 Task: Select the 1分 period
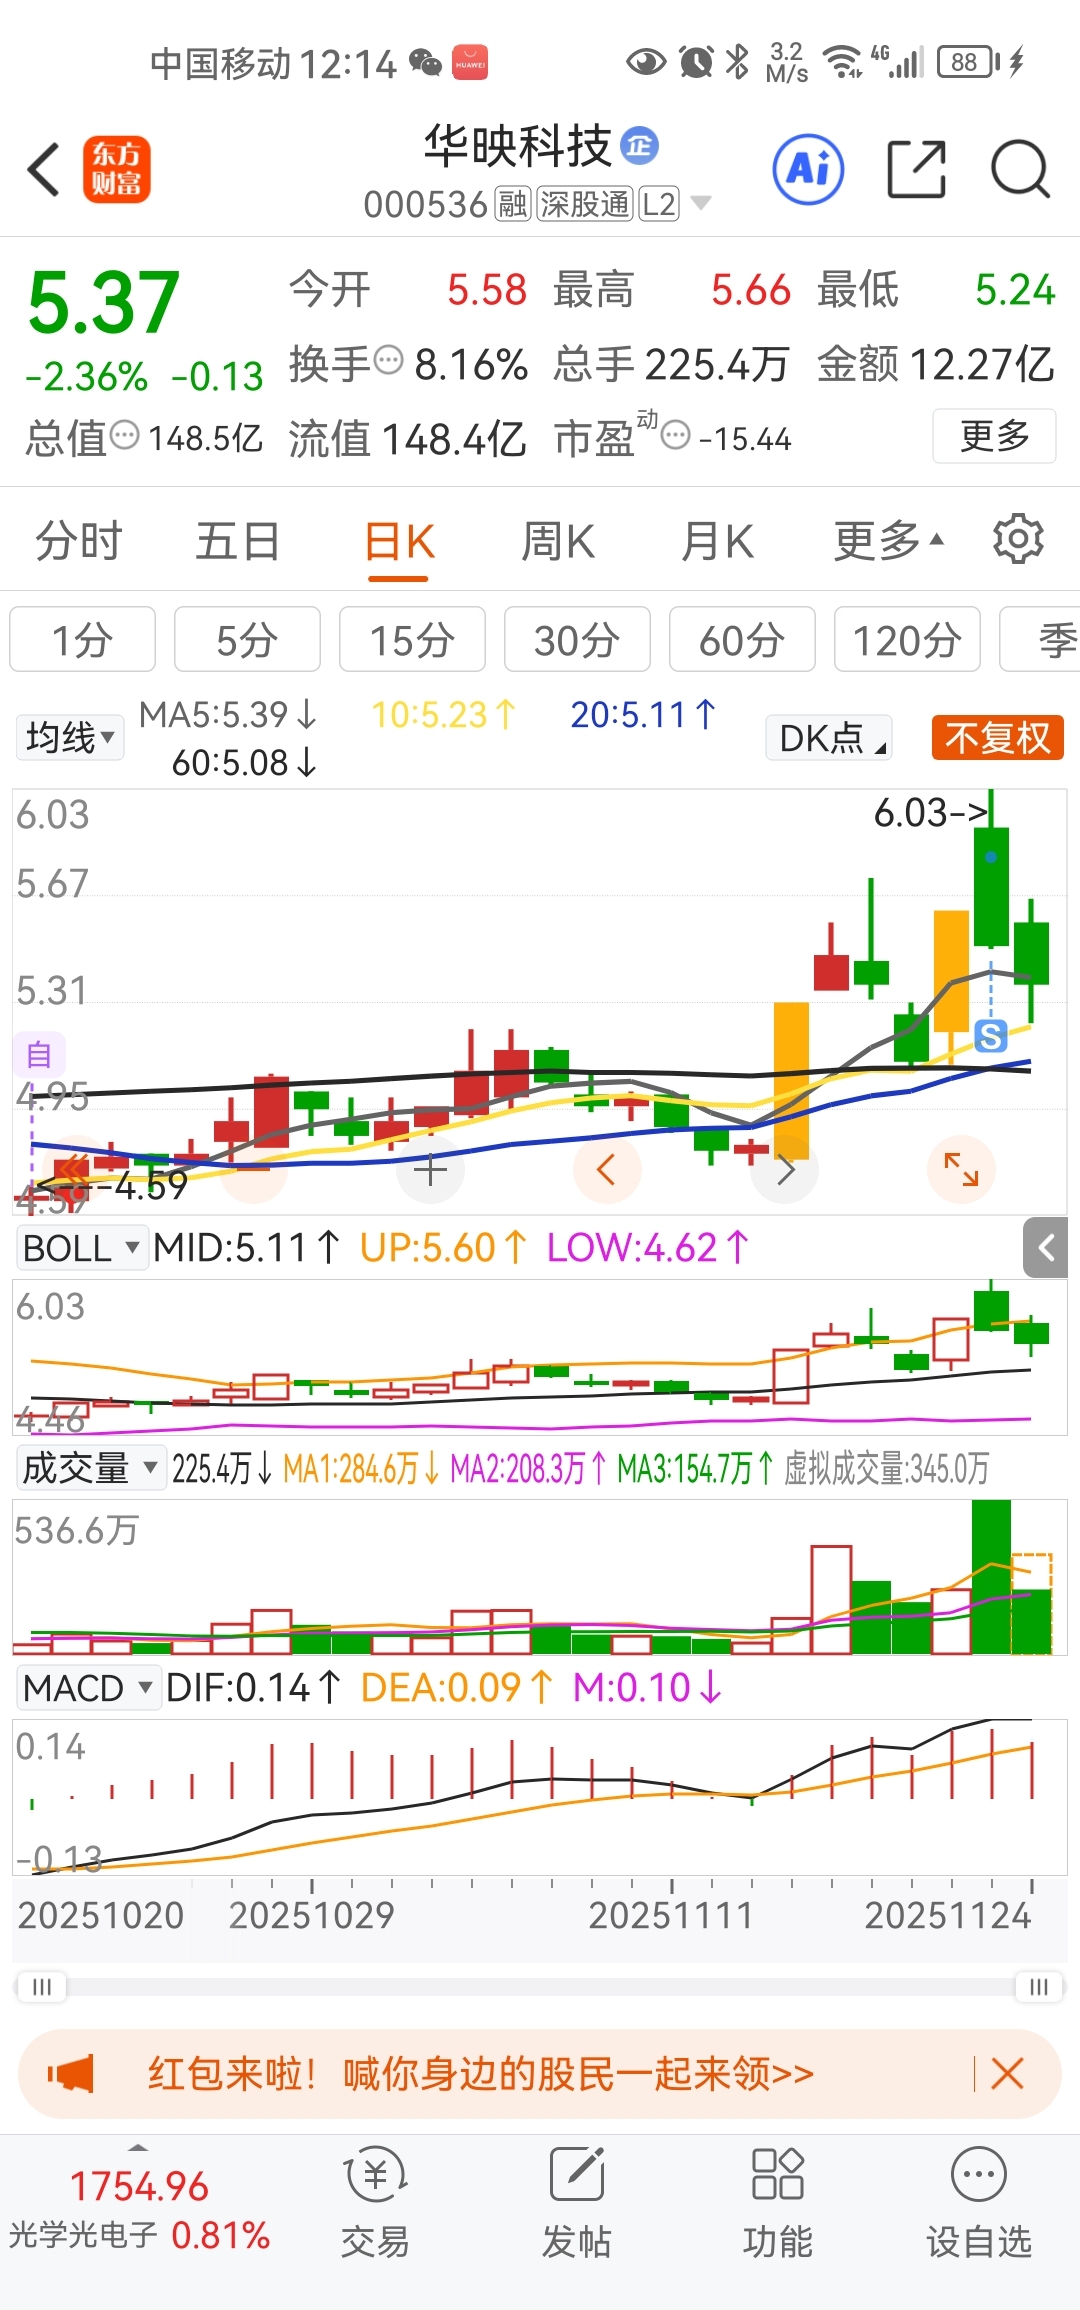click(x=82, y=639)
